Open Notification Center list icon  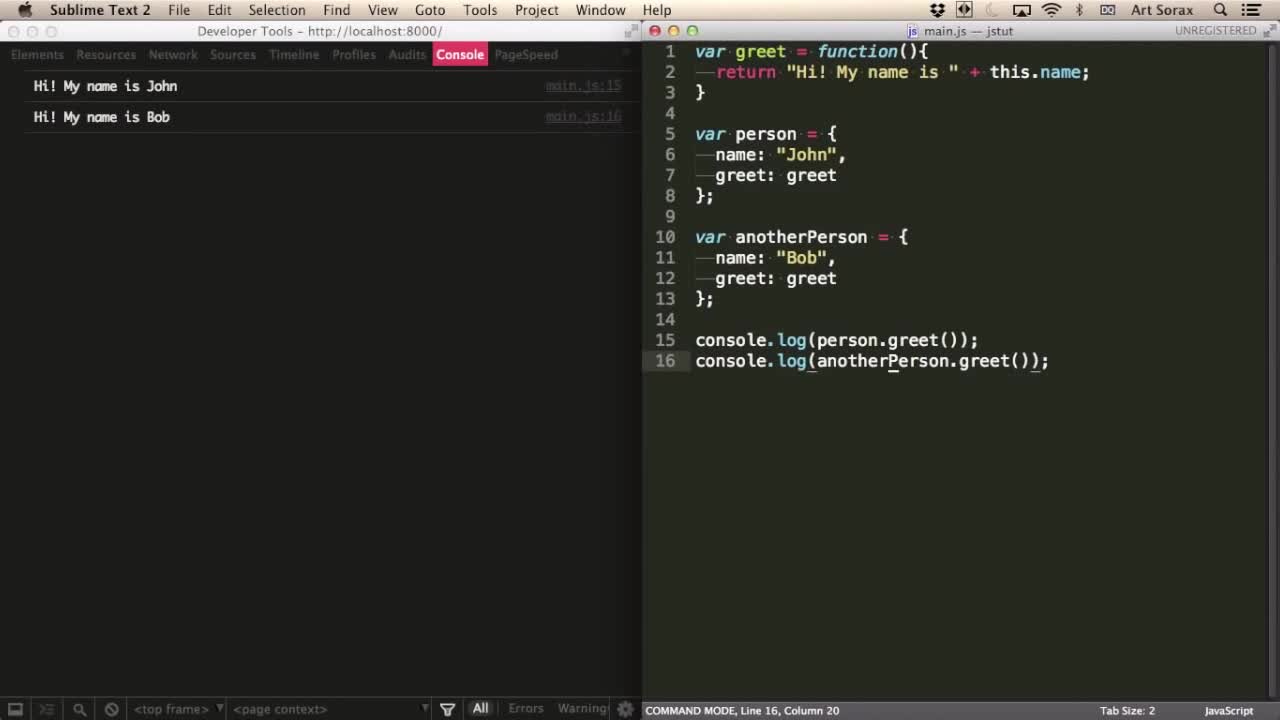(x=1251, y=10)
